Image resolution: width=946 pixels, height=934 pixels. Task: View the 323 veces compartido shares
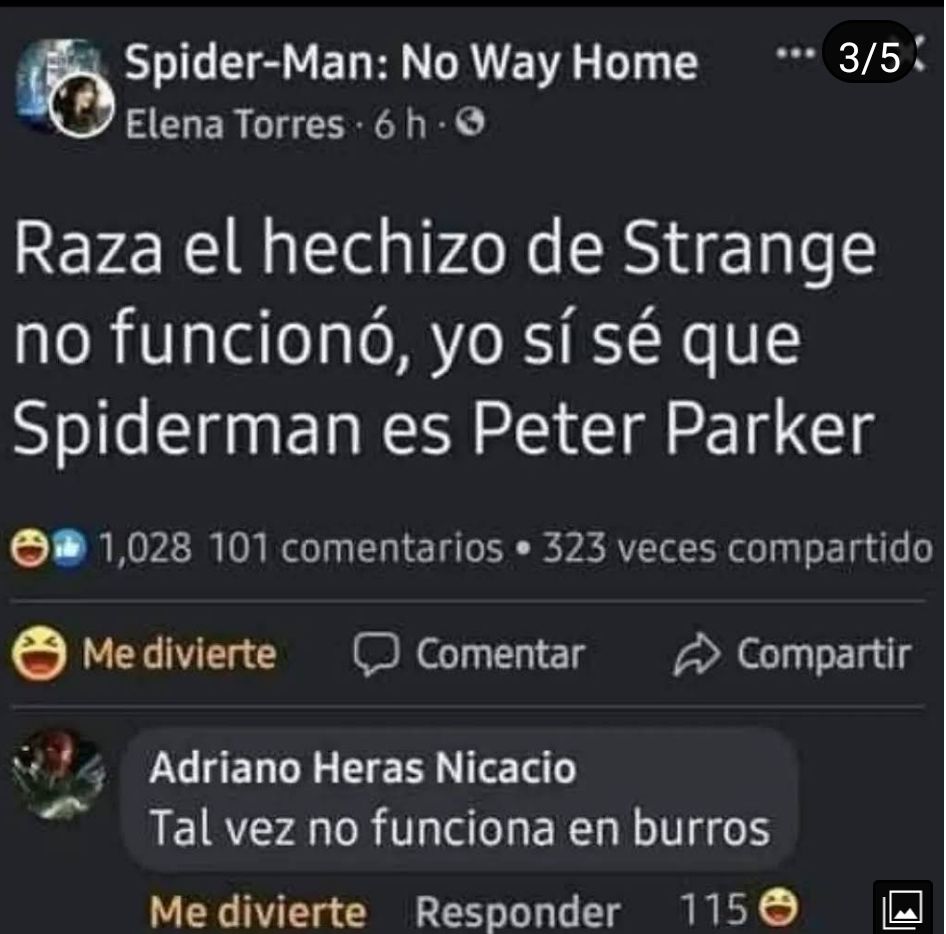(x=737, y=548)
